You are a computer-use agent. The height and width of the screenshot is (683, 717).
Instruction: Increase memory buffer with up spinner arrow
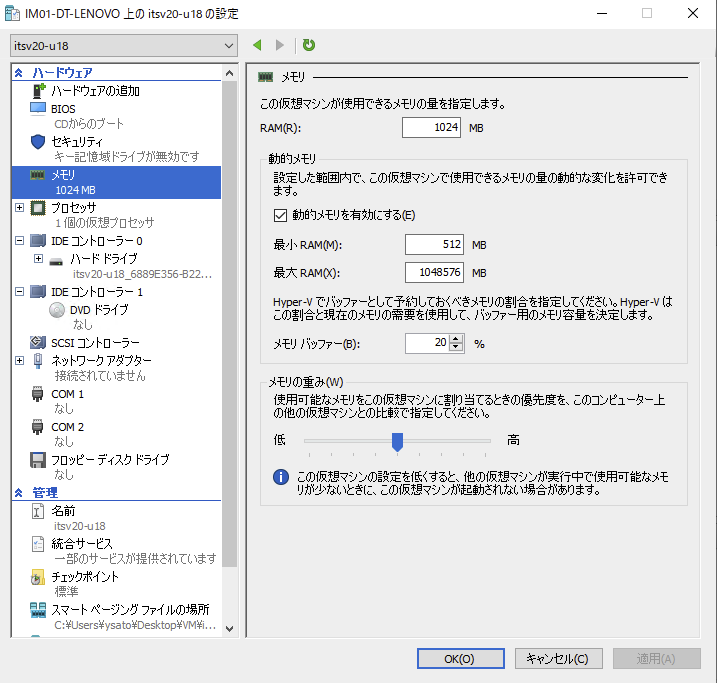(457, 339)
